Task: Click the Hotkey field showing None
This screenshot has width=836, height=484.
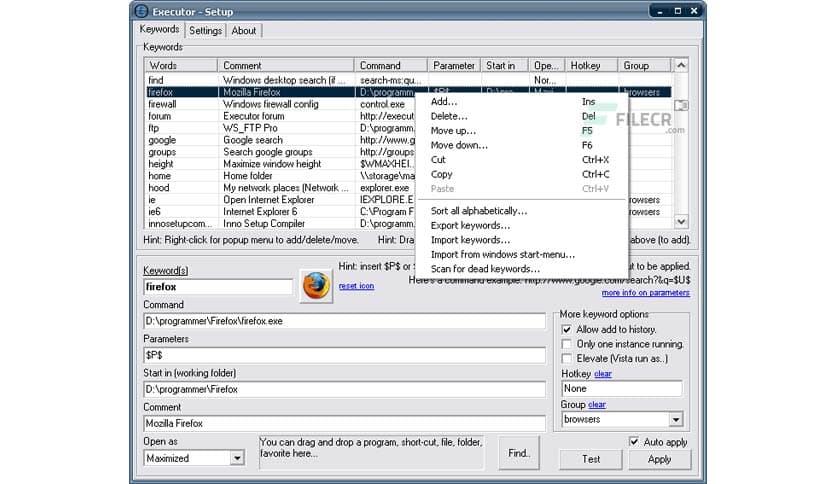Action: pos(622,389)
